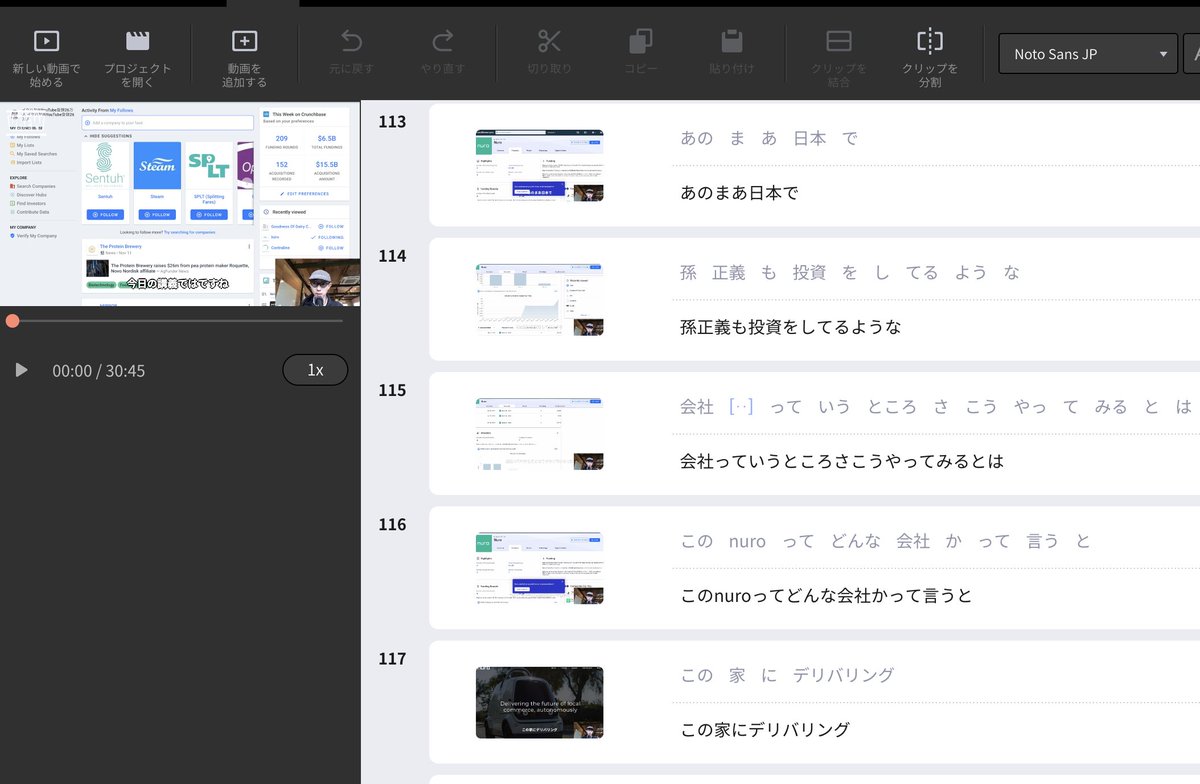The height and width of the screenshot is (784, 1200).
Task: Click clip number 117
Action: click(x=392, y=658)
